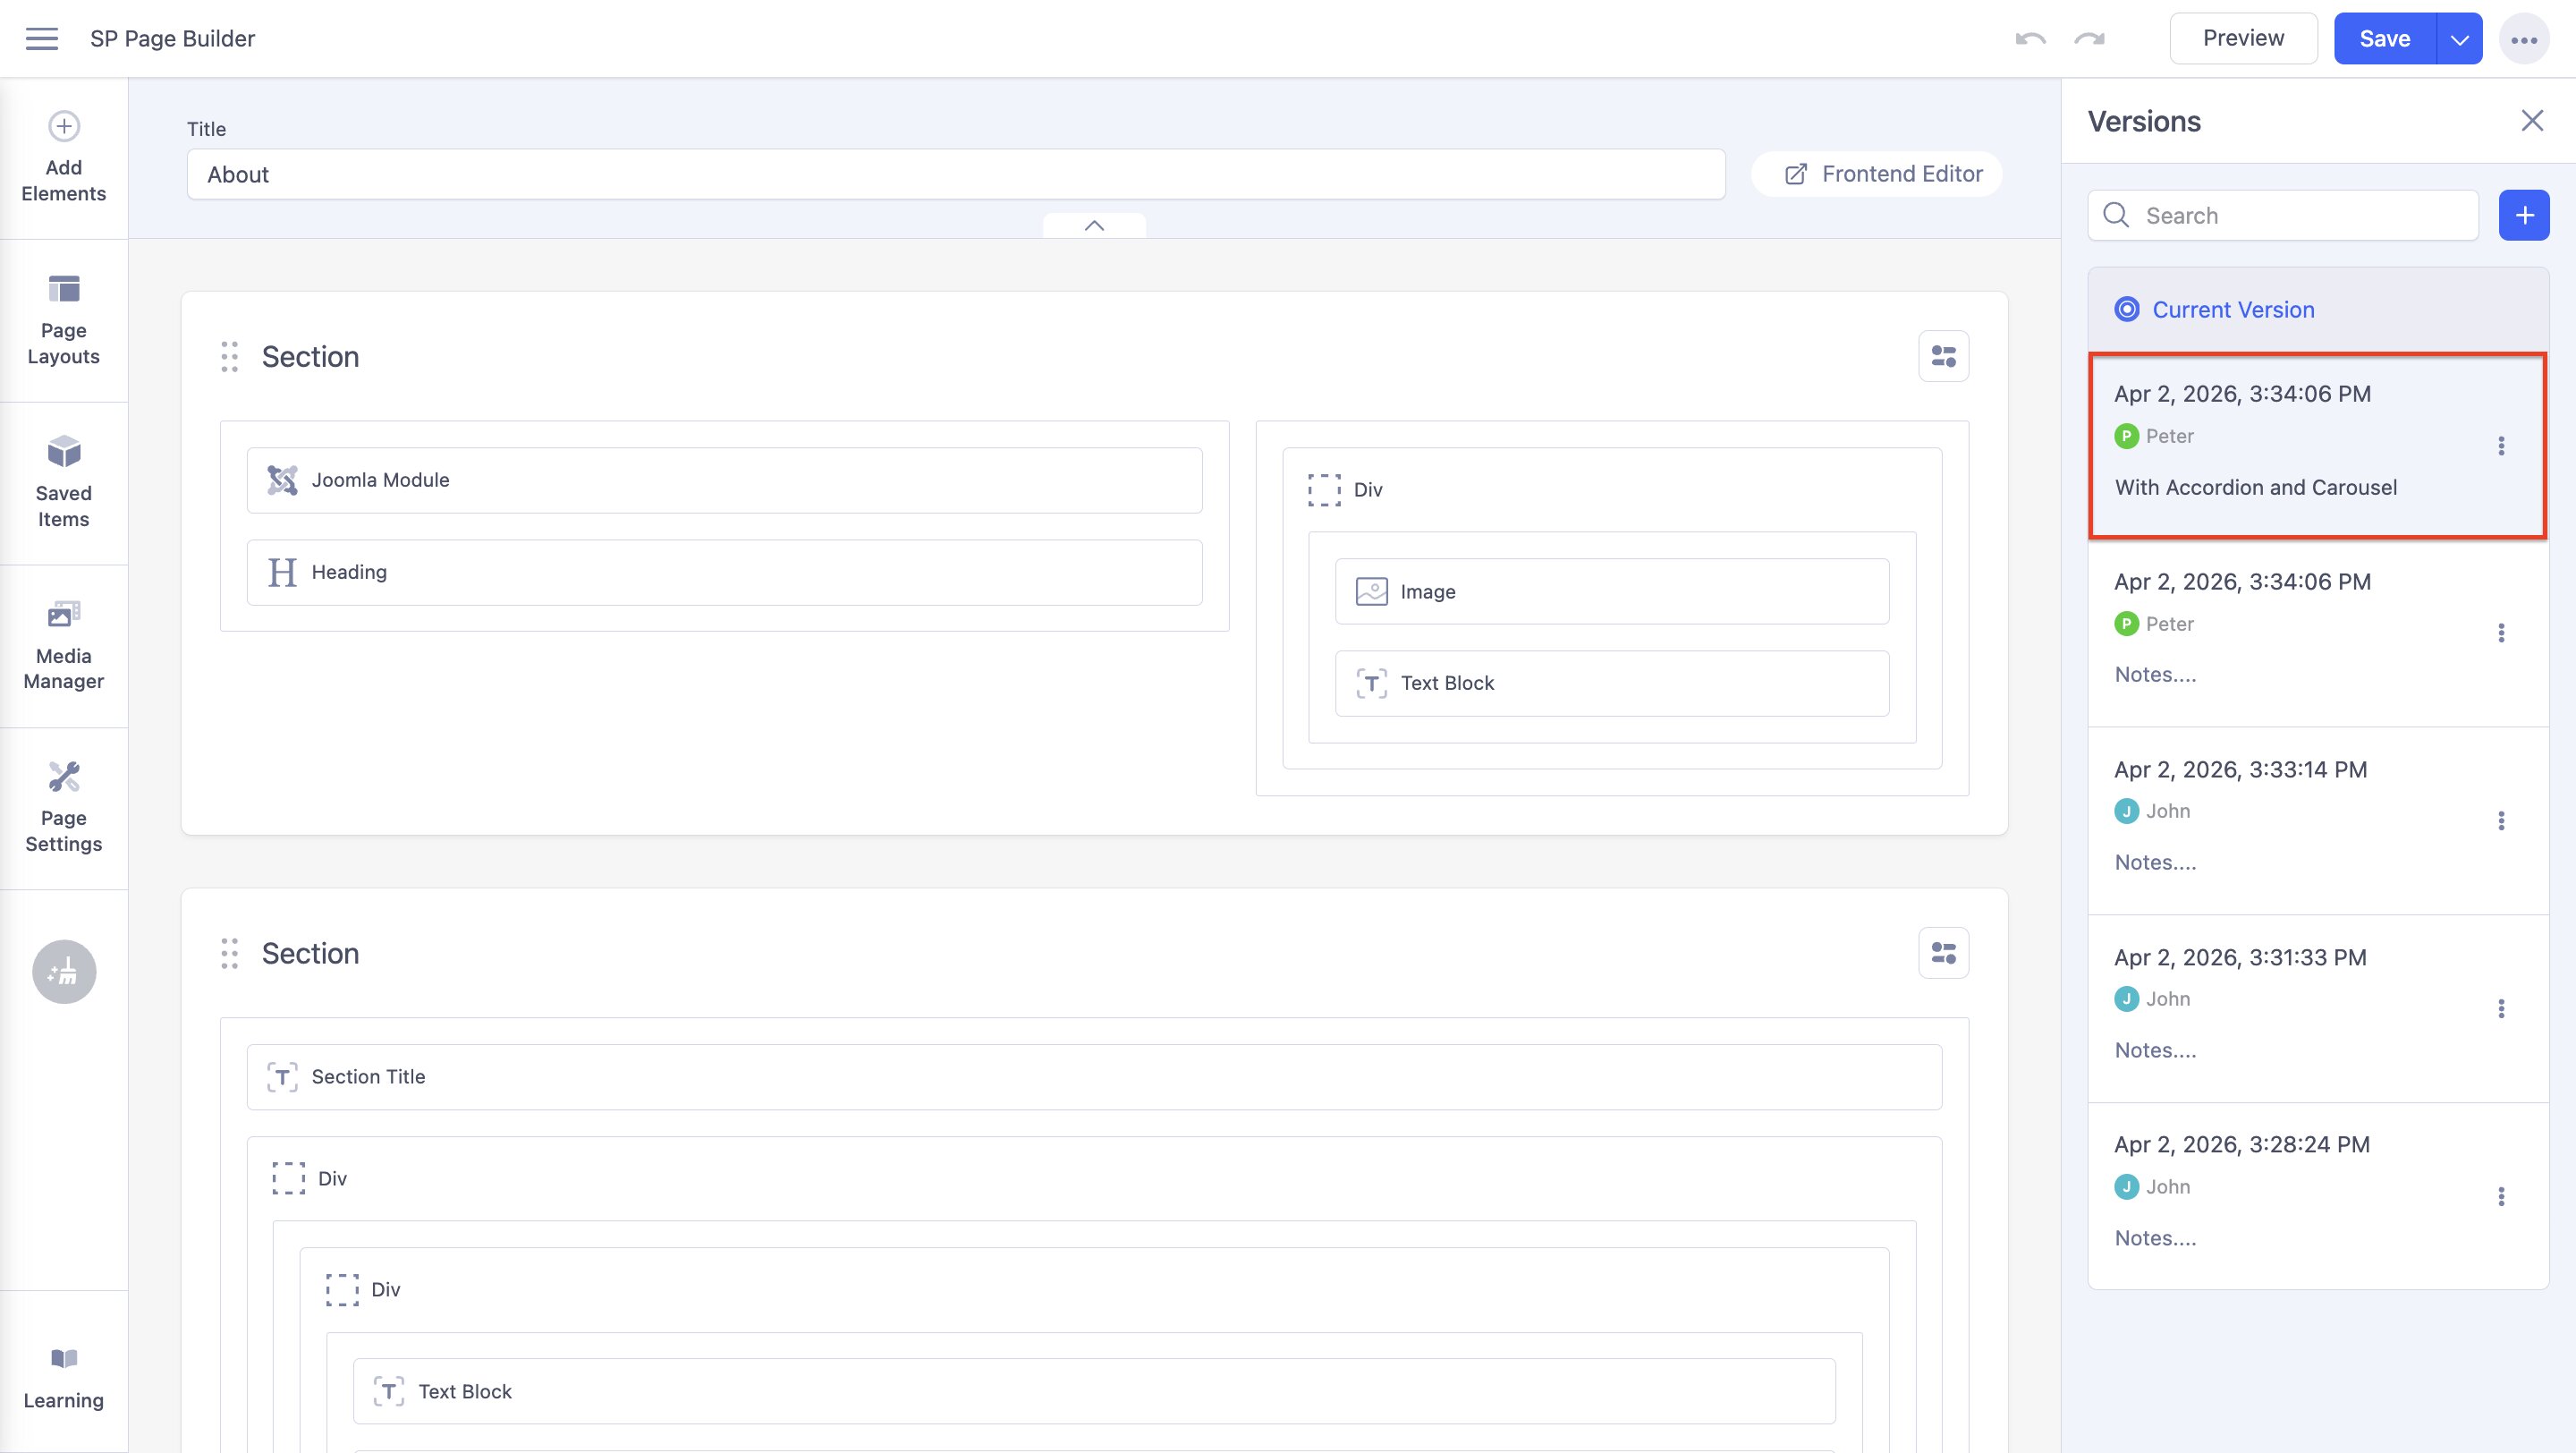Click the redo arrow icon

pos(2089,39)
